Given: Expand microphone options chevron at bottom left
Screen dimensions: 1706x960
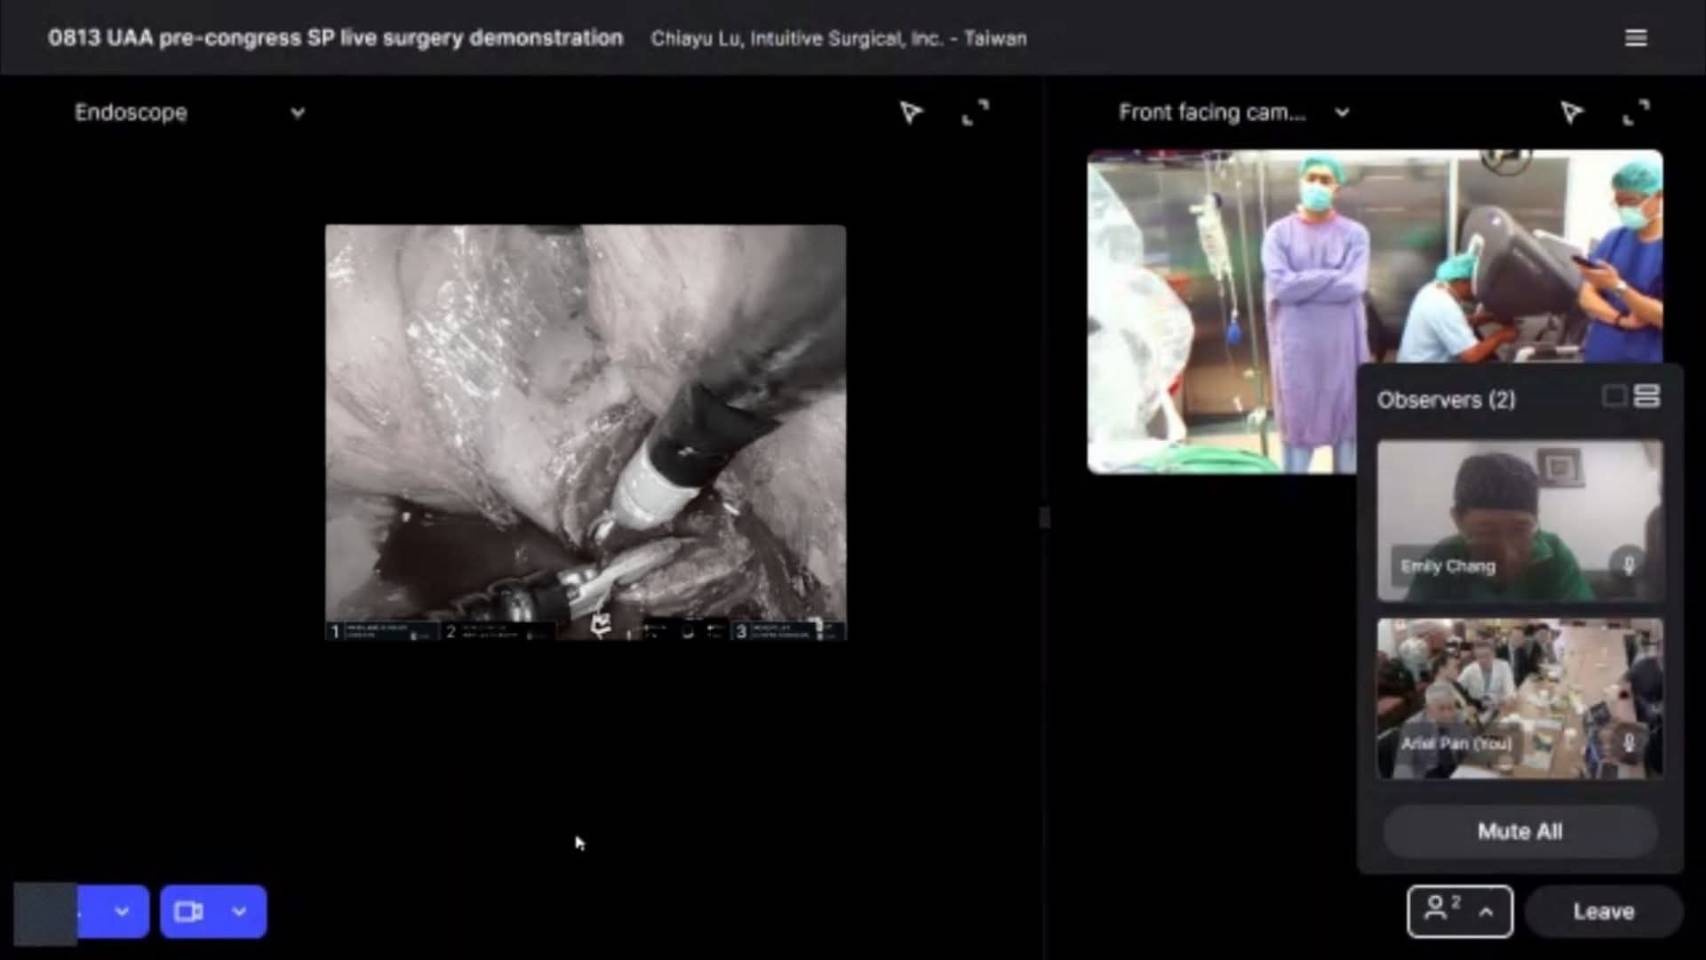Looking at the screenshot, I should [x=122, y=911].
